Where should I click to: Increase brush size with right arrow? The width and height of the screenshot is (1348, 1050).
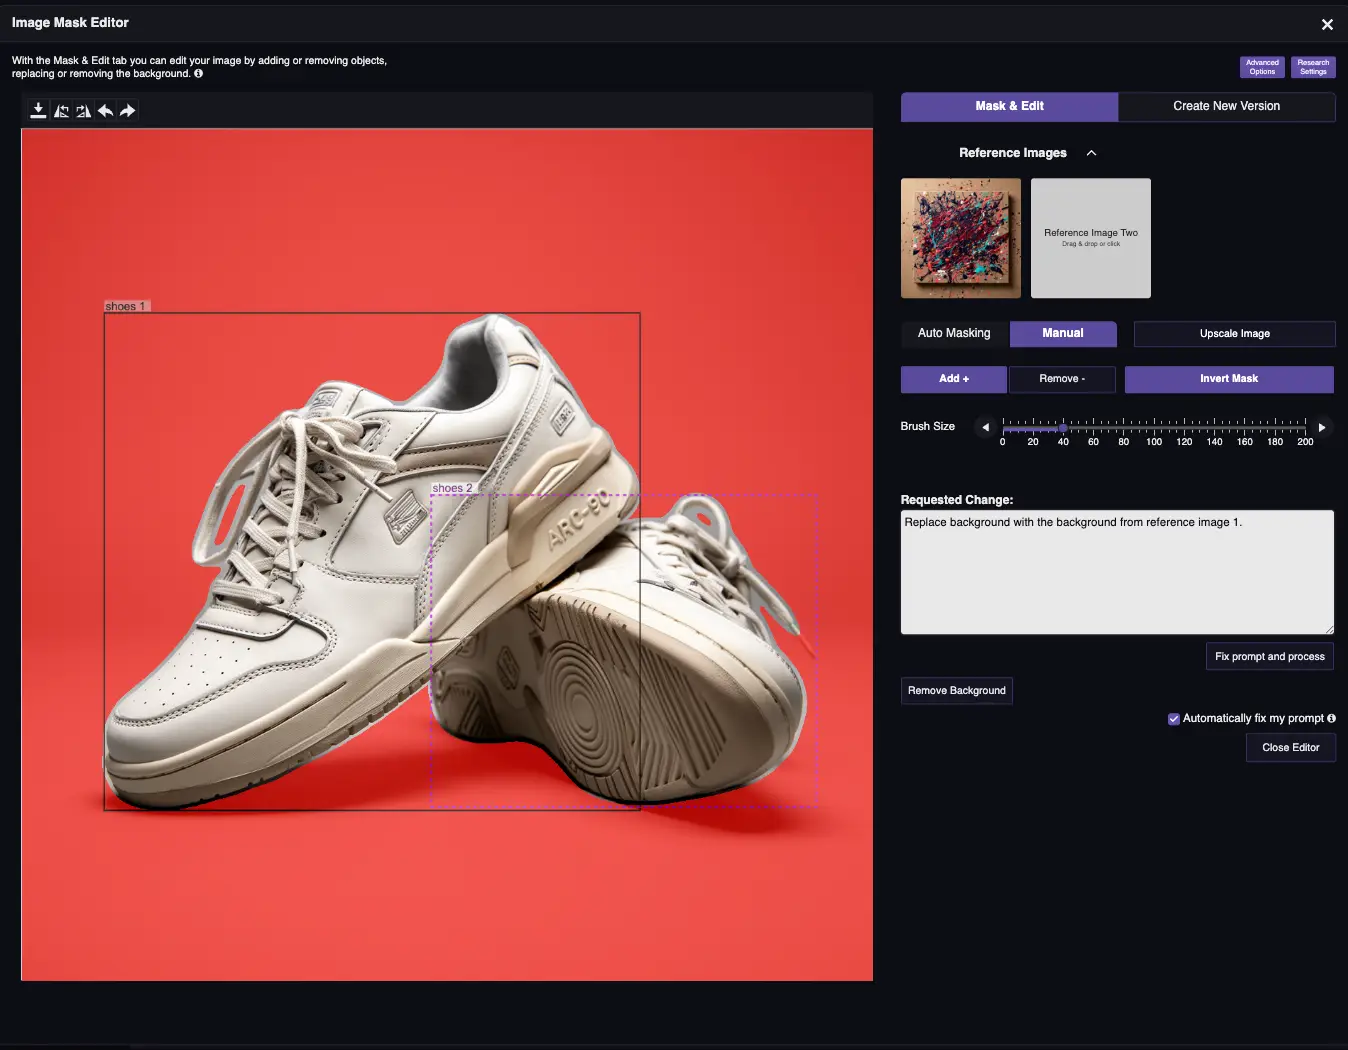1322,427
